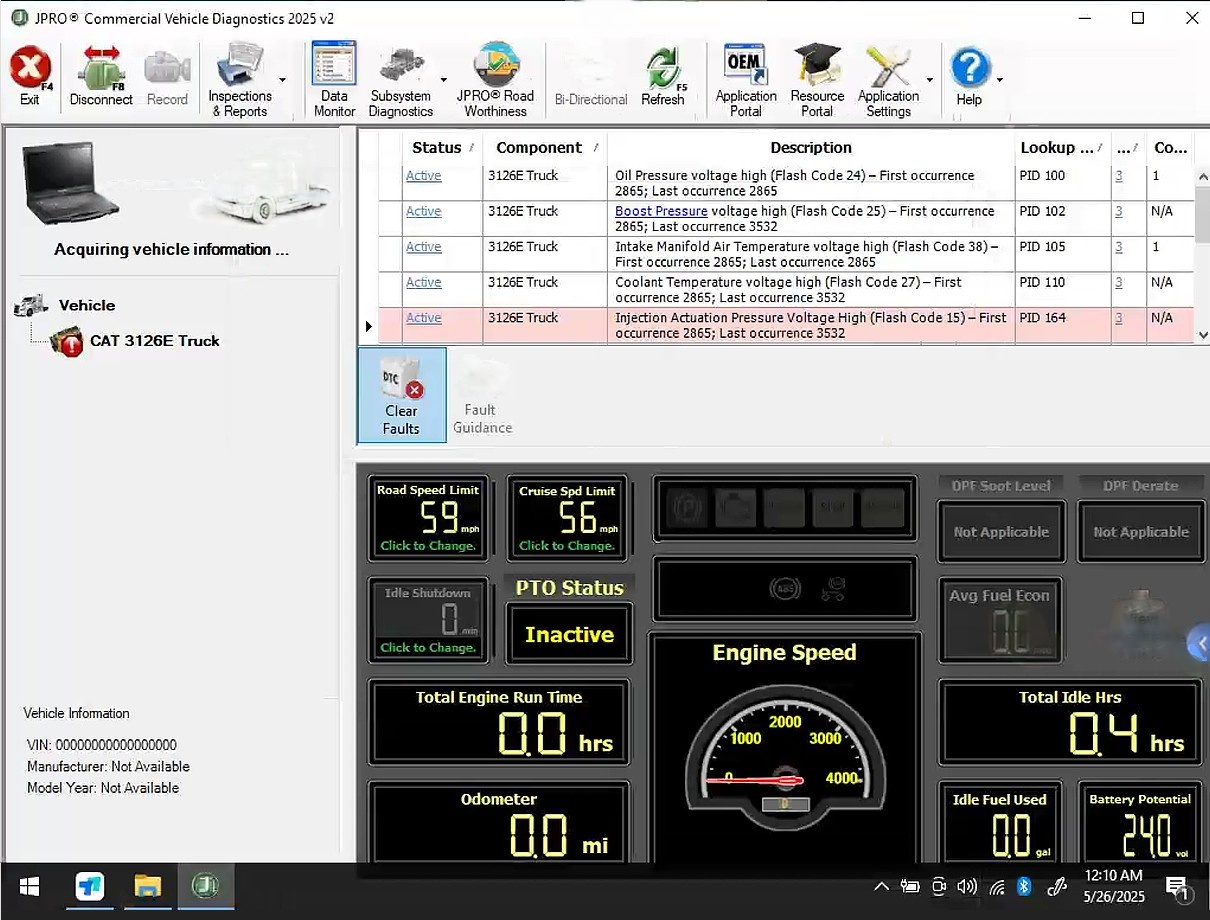The width and height of the screenshot is (1210, 920).
Task: Open Active link for Coolant Temperature fault
Action: point(423,282)
